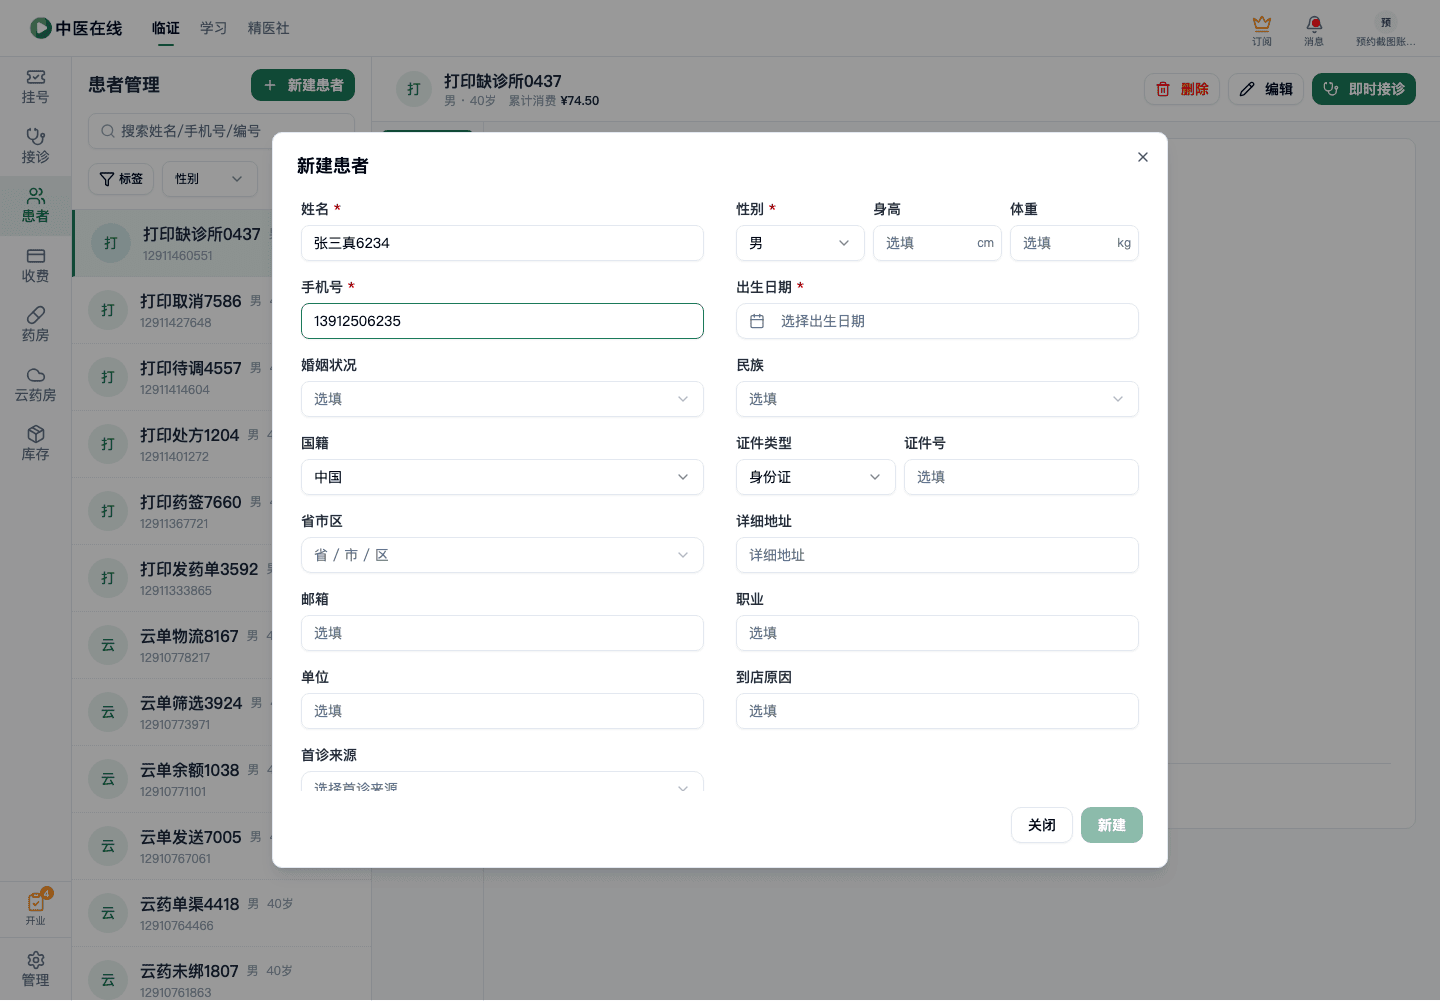Viewport: 1440px width, 1001px height.
Task: Open the 开业 checklist icon
Action: [x=35, y=908]
